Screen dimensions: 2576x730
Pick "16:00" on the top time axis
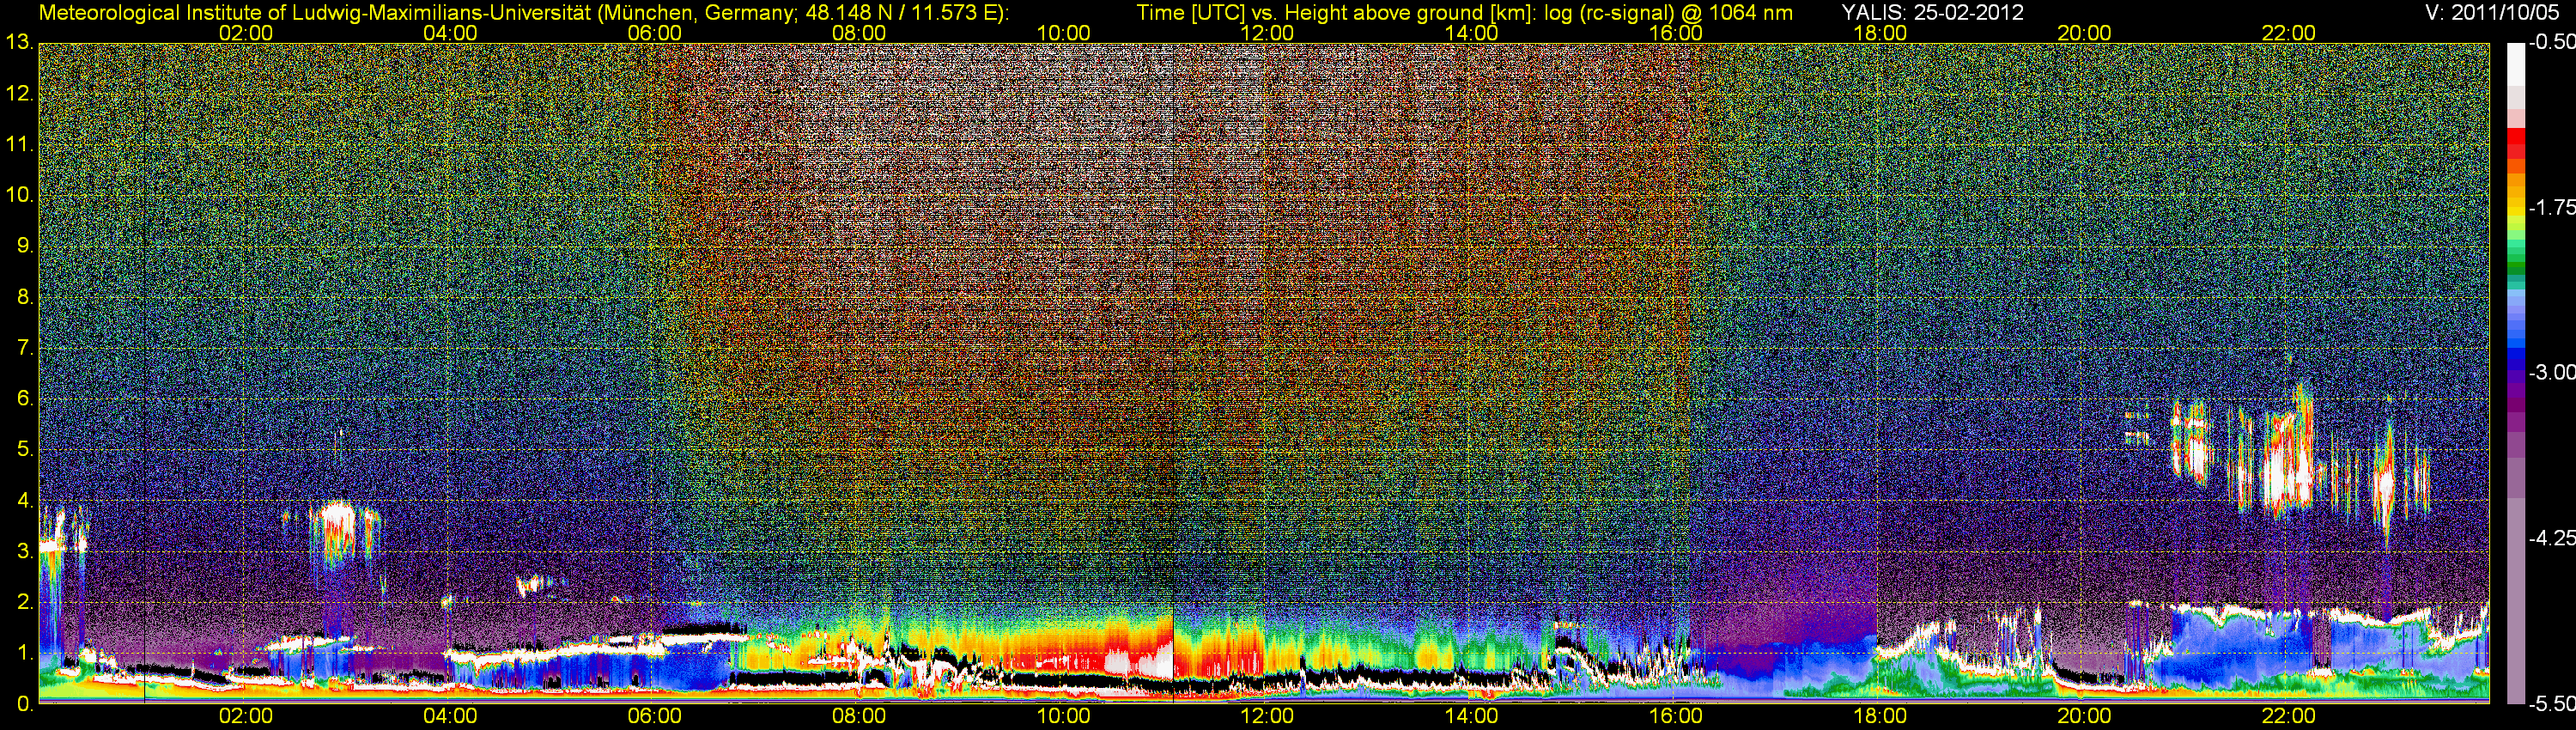pos(1676,33)
